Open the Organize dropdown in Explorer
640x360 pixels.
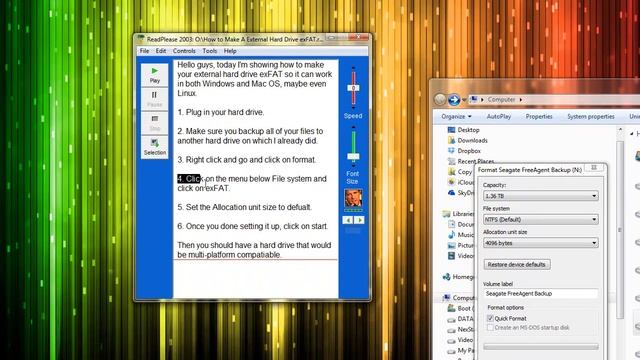point(456,116)
